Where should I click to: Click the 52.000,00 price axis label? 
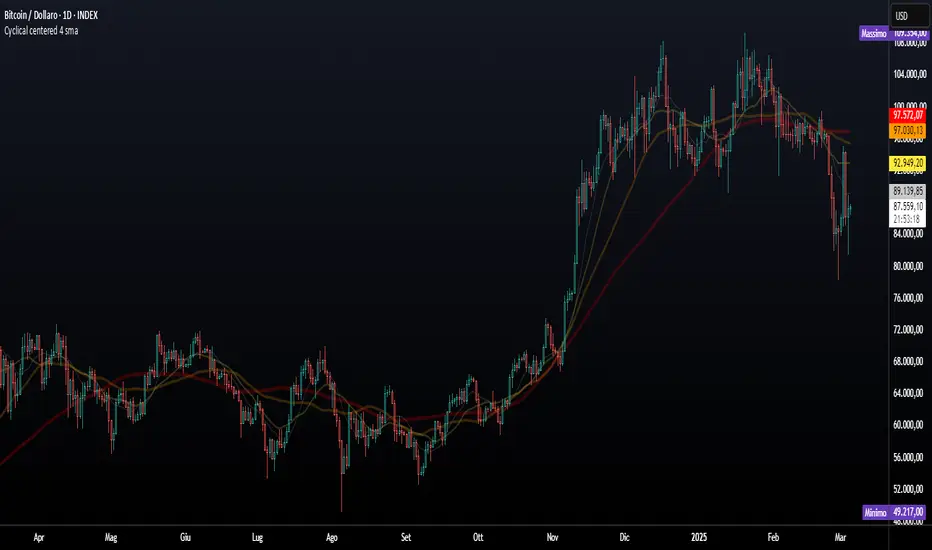pos(908,489)
